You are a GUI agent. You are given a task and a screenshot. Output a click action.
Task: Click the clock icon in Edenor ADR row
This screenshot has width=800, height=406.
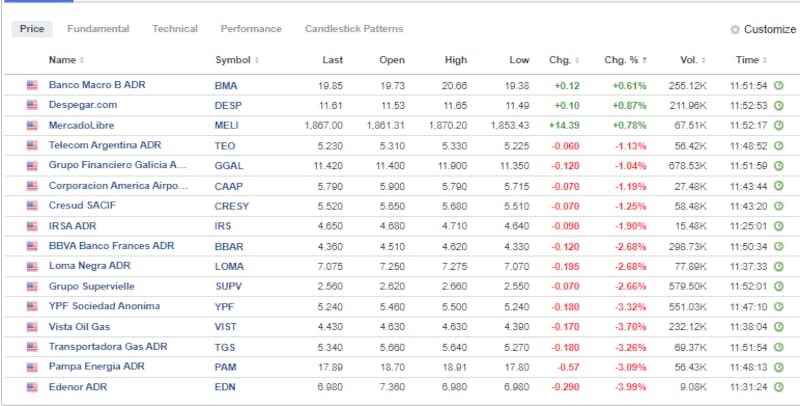[779, 387]
